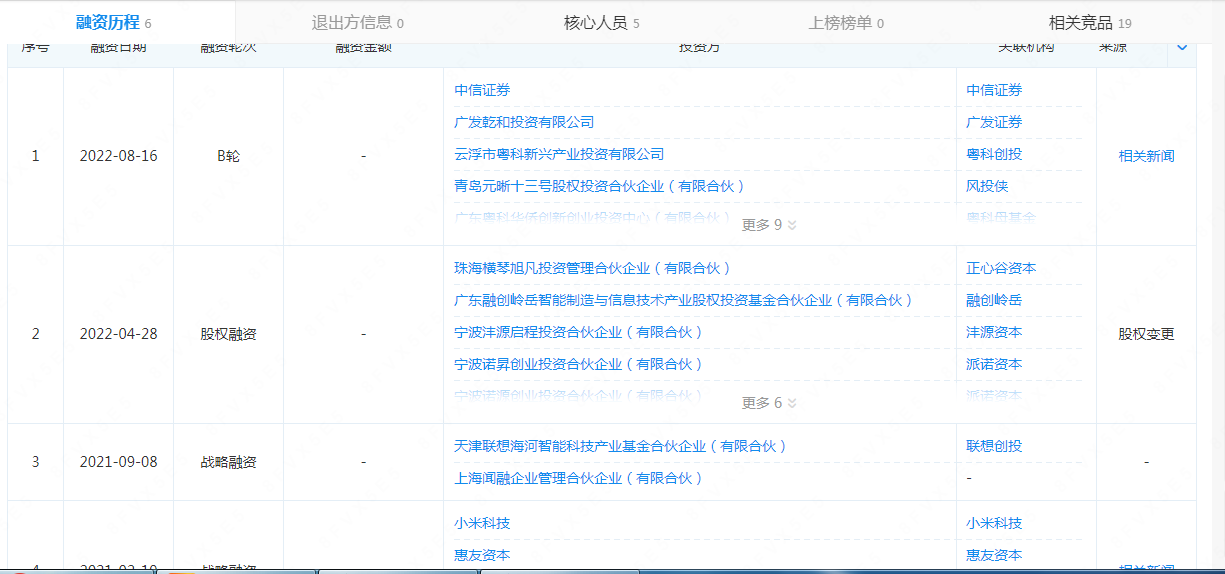Open 宁波沣源启程投资合伙企业 link

pyautogui.click(x=578, y=332)
